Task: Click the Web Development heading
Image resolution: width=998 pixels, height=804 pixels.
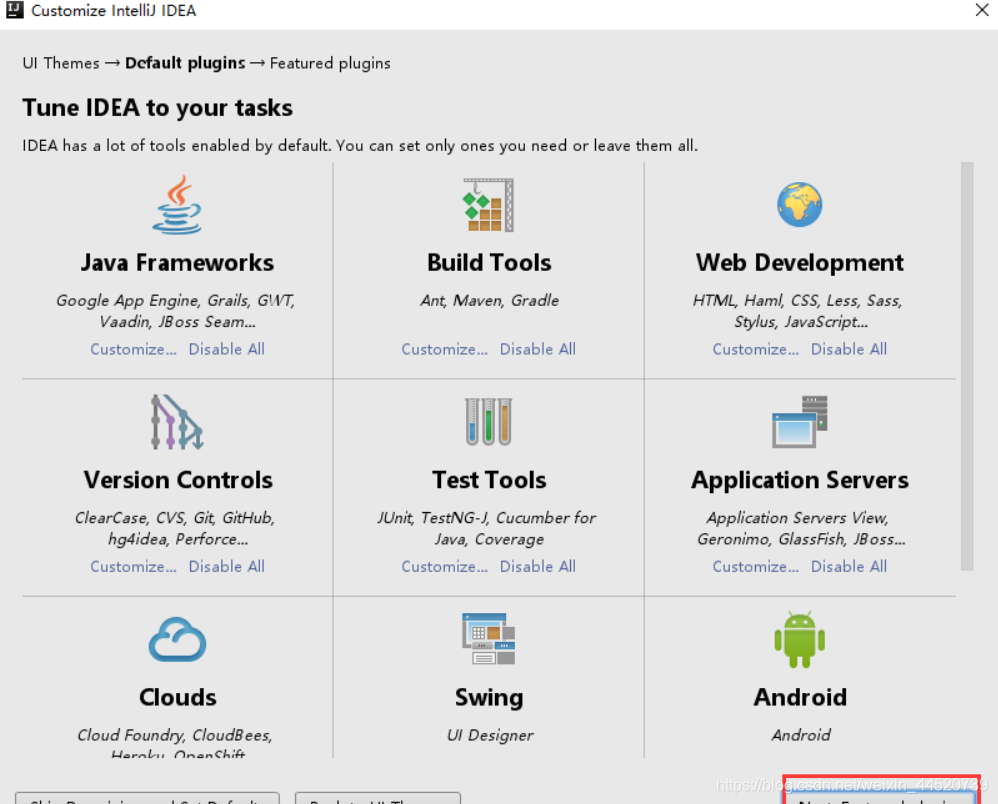Action: pyautogui.click(x=799, y=263)
